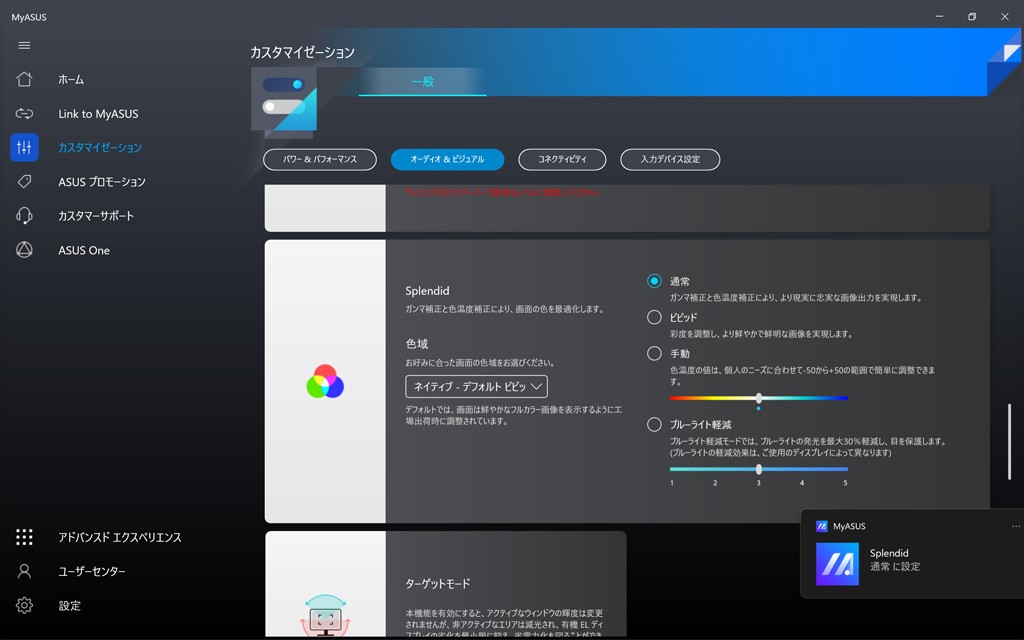Screen dimensions: 1024x640
Task: Open カスタマーサポート sidebar item
Action: pyautogui.click(x=96, y=216)
